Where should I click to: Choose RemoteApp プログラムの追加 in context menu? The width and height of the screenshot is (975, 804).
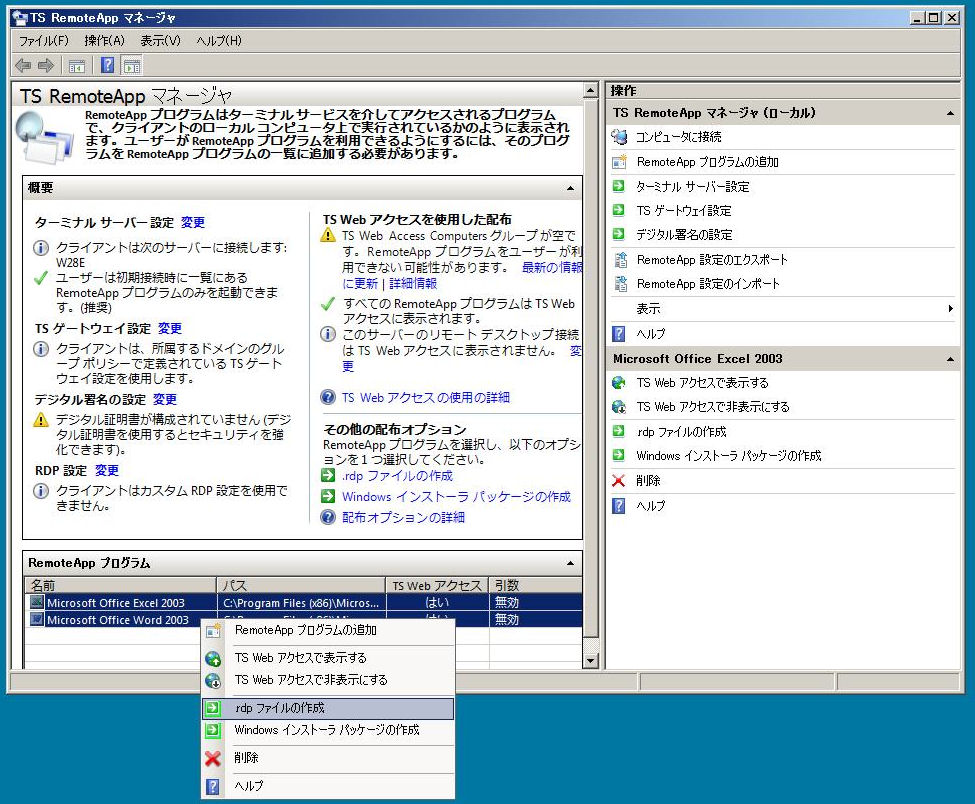tap(328, 631)
